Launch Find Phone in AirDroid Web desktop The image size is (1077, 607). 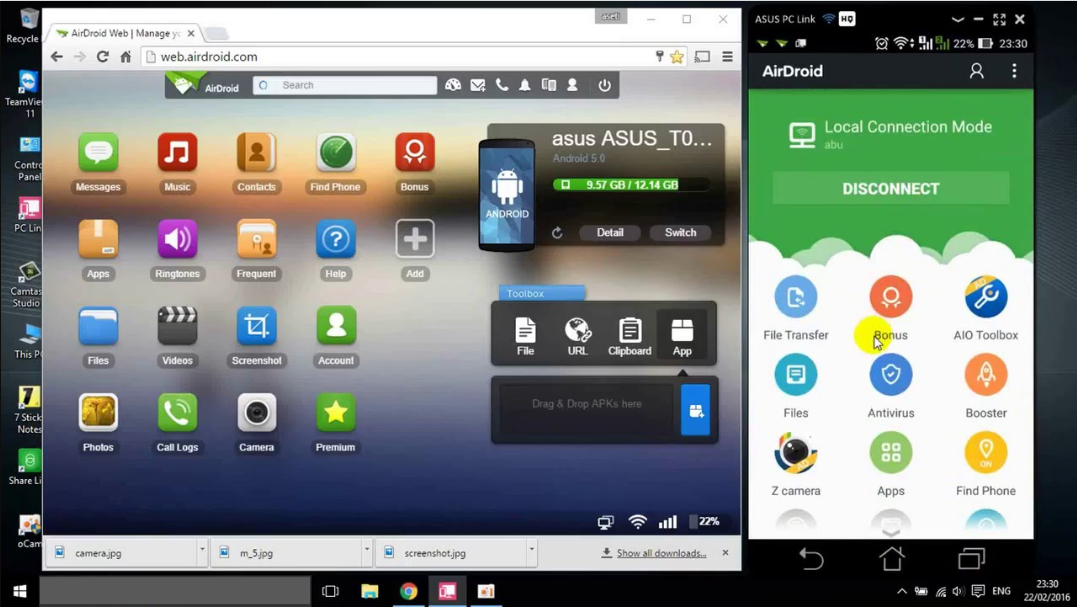pos(335,152)
